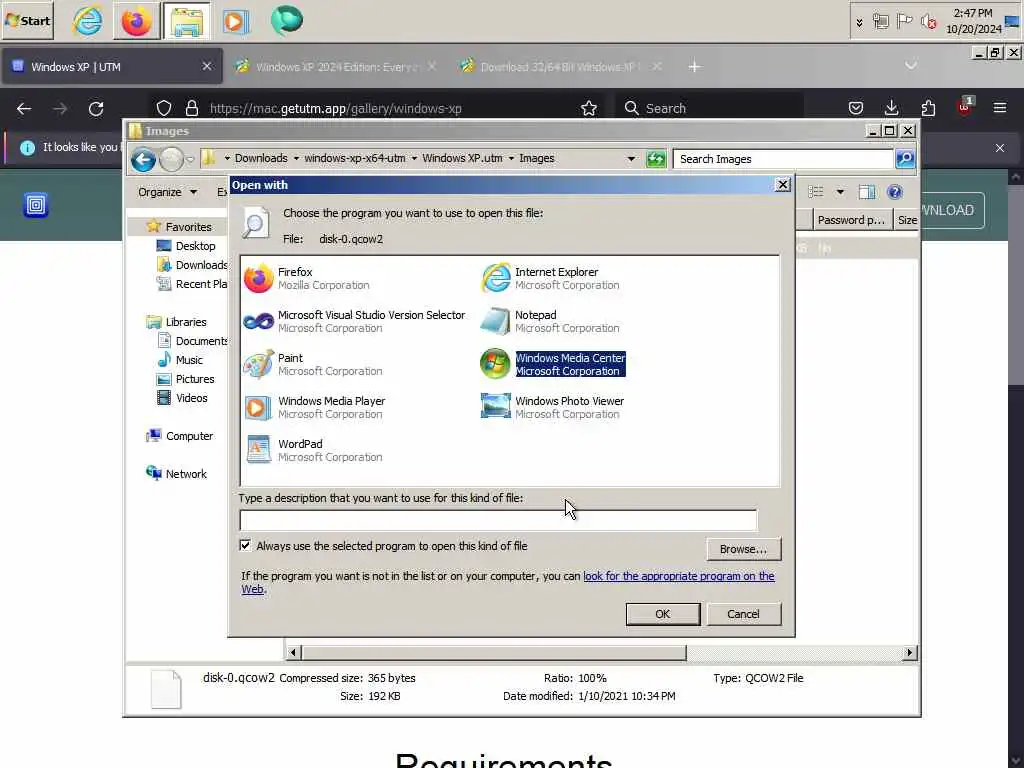The width and height of the screenshot is (1024, 768).
Task: Reload the page in Firefox
Action: [96, 108]
